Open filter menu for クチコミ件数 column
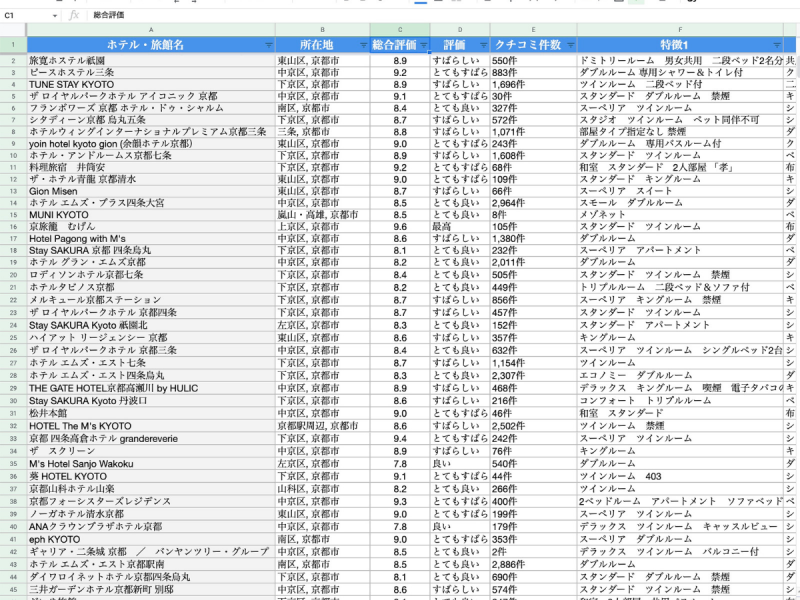The width and height of the screenshot is (800, 600). click(x=570, y=45)
